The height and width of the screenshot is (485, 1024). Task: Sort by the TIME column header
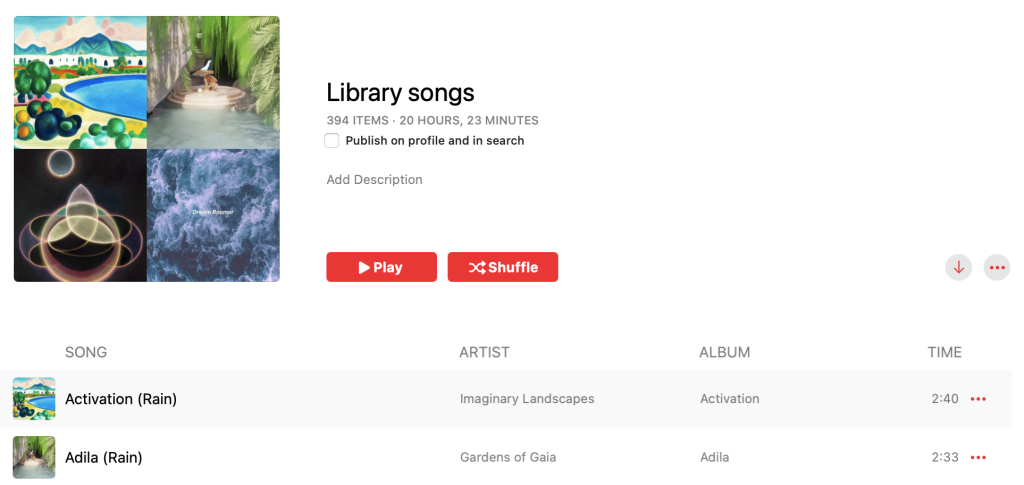tap(944, 352)
